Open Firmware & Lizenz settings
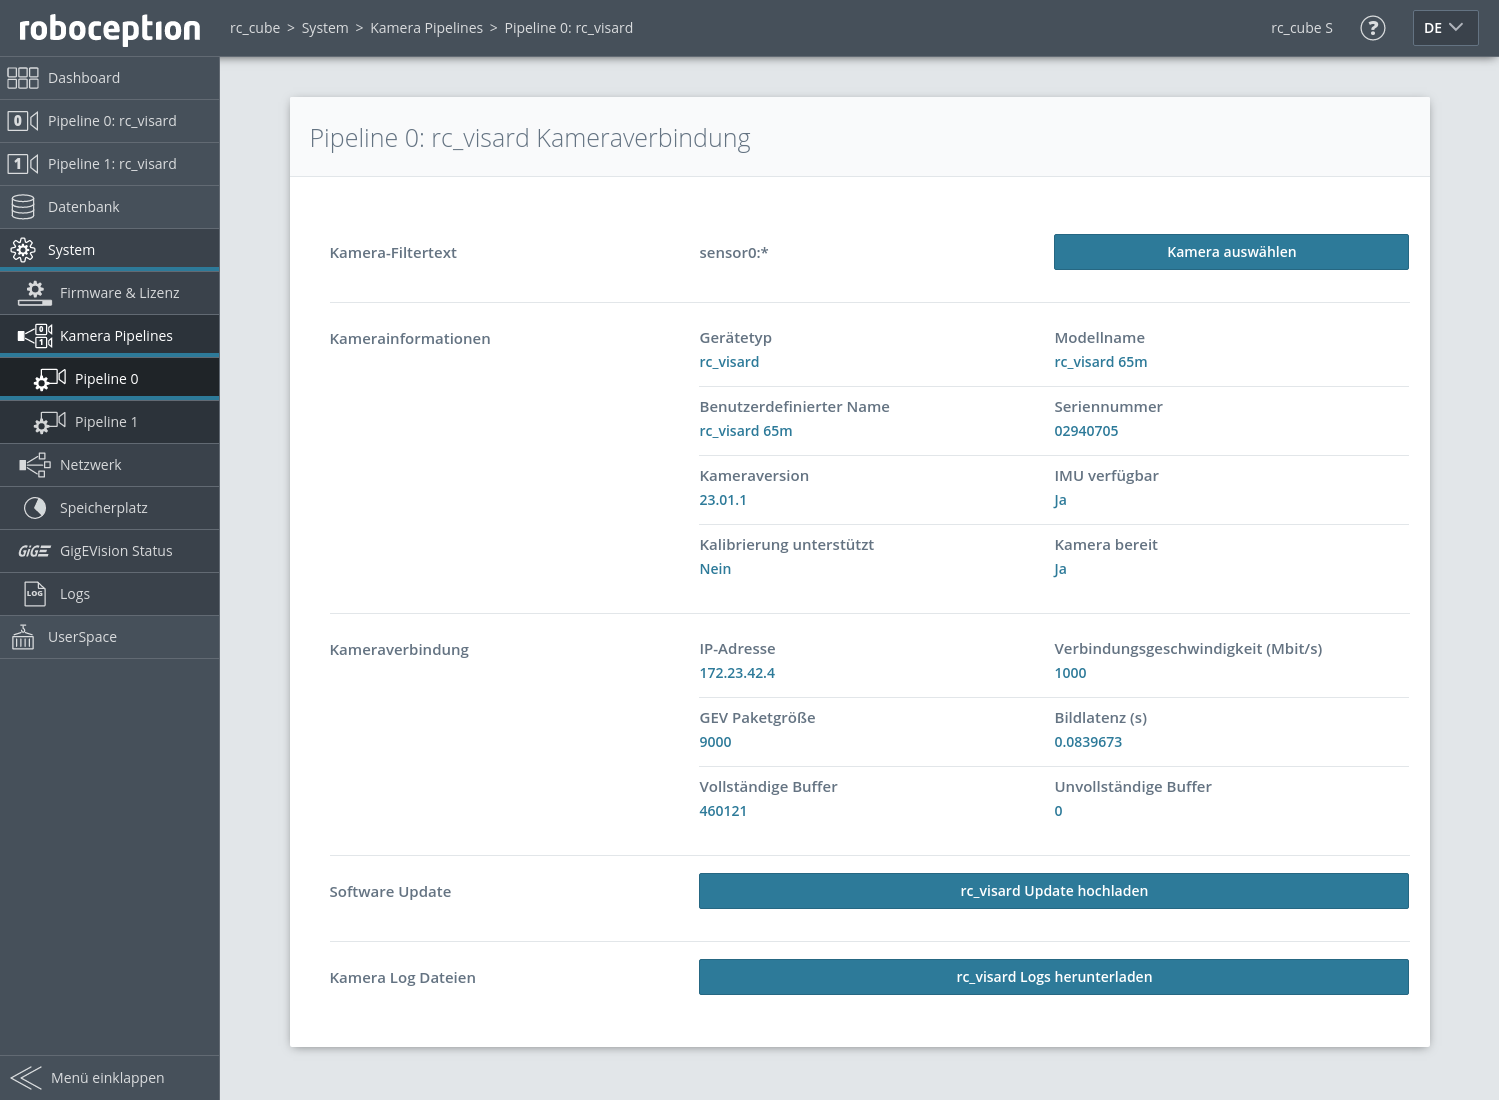Image resolution: width=1499 pixels, height=1100 pixels. (119, 292)
